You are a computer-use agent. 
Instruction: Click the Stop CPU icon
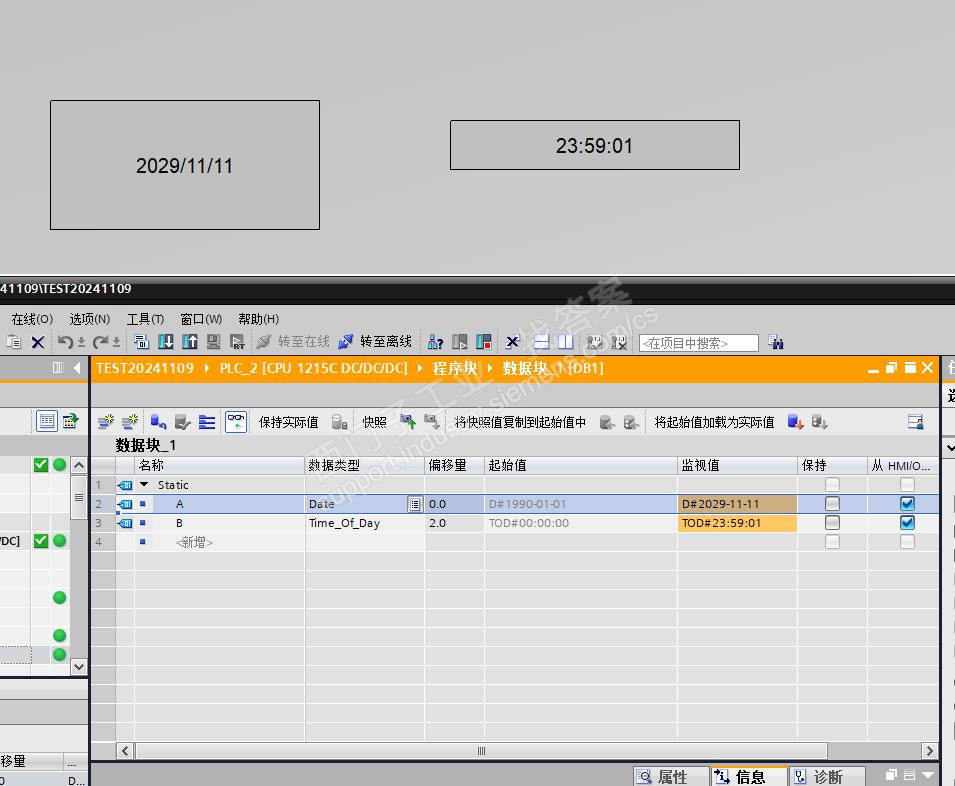(x=484, y=342)
